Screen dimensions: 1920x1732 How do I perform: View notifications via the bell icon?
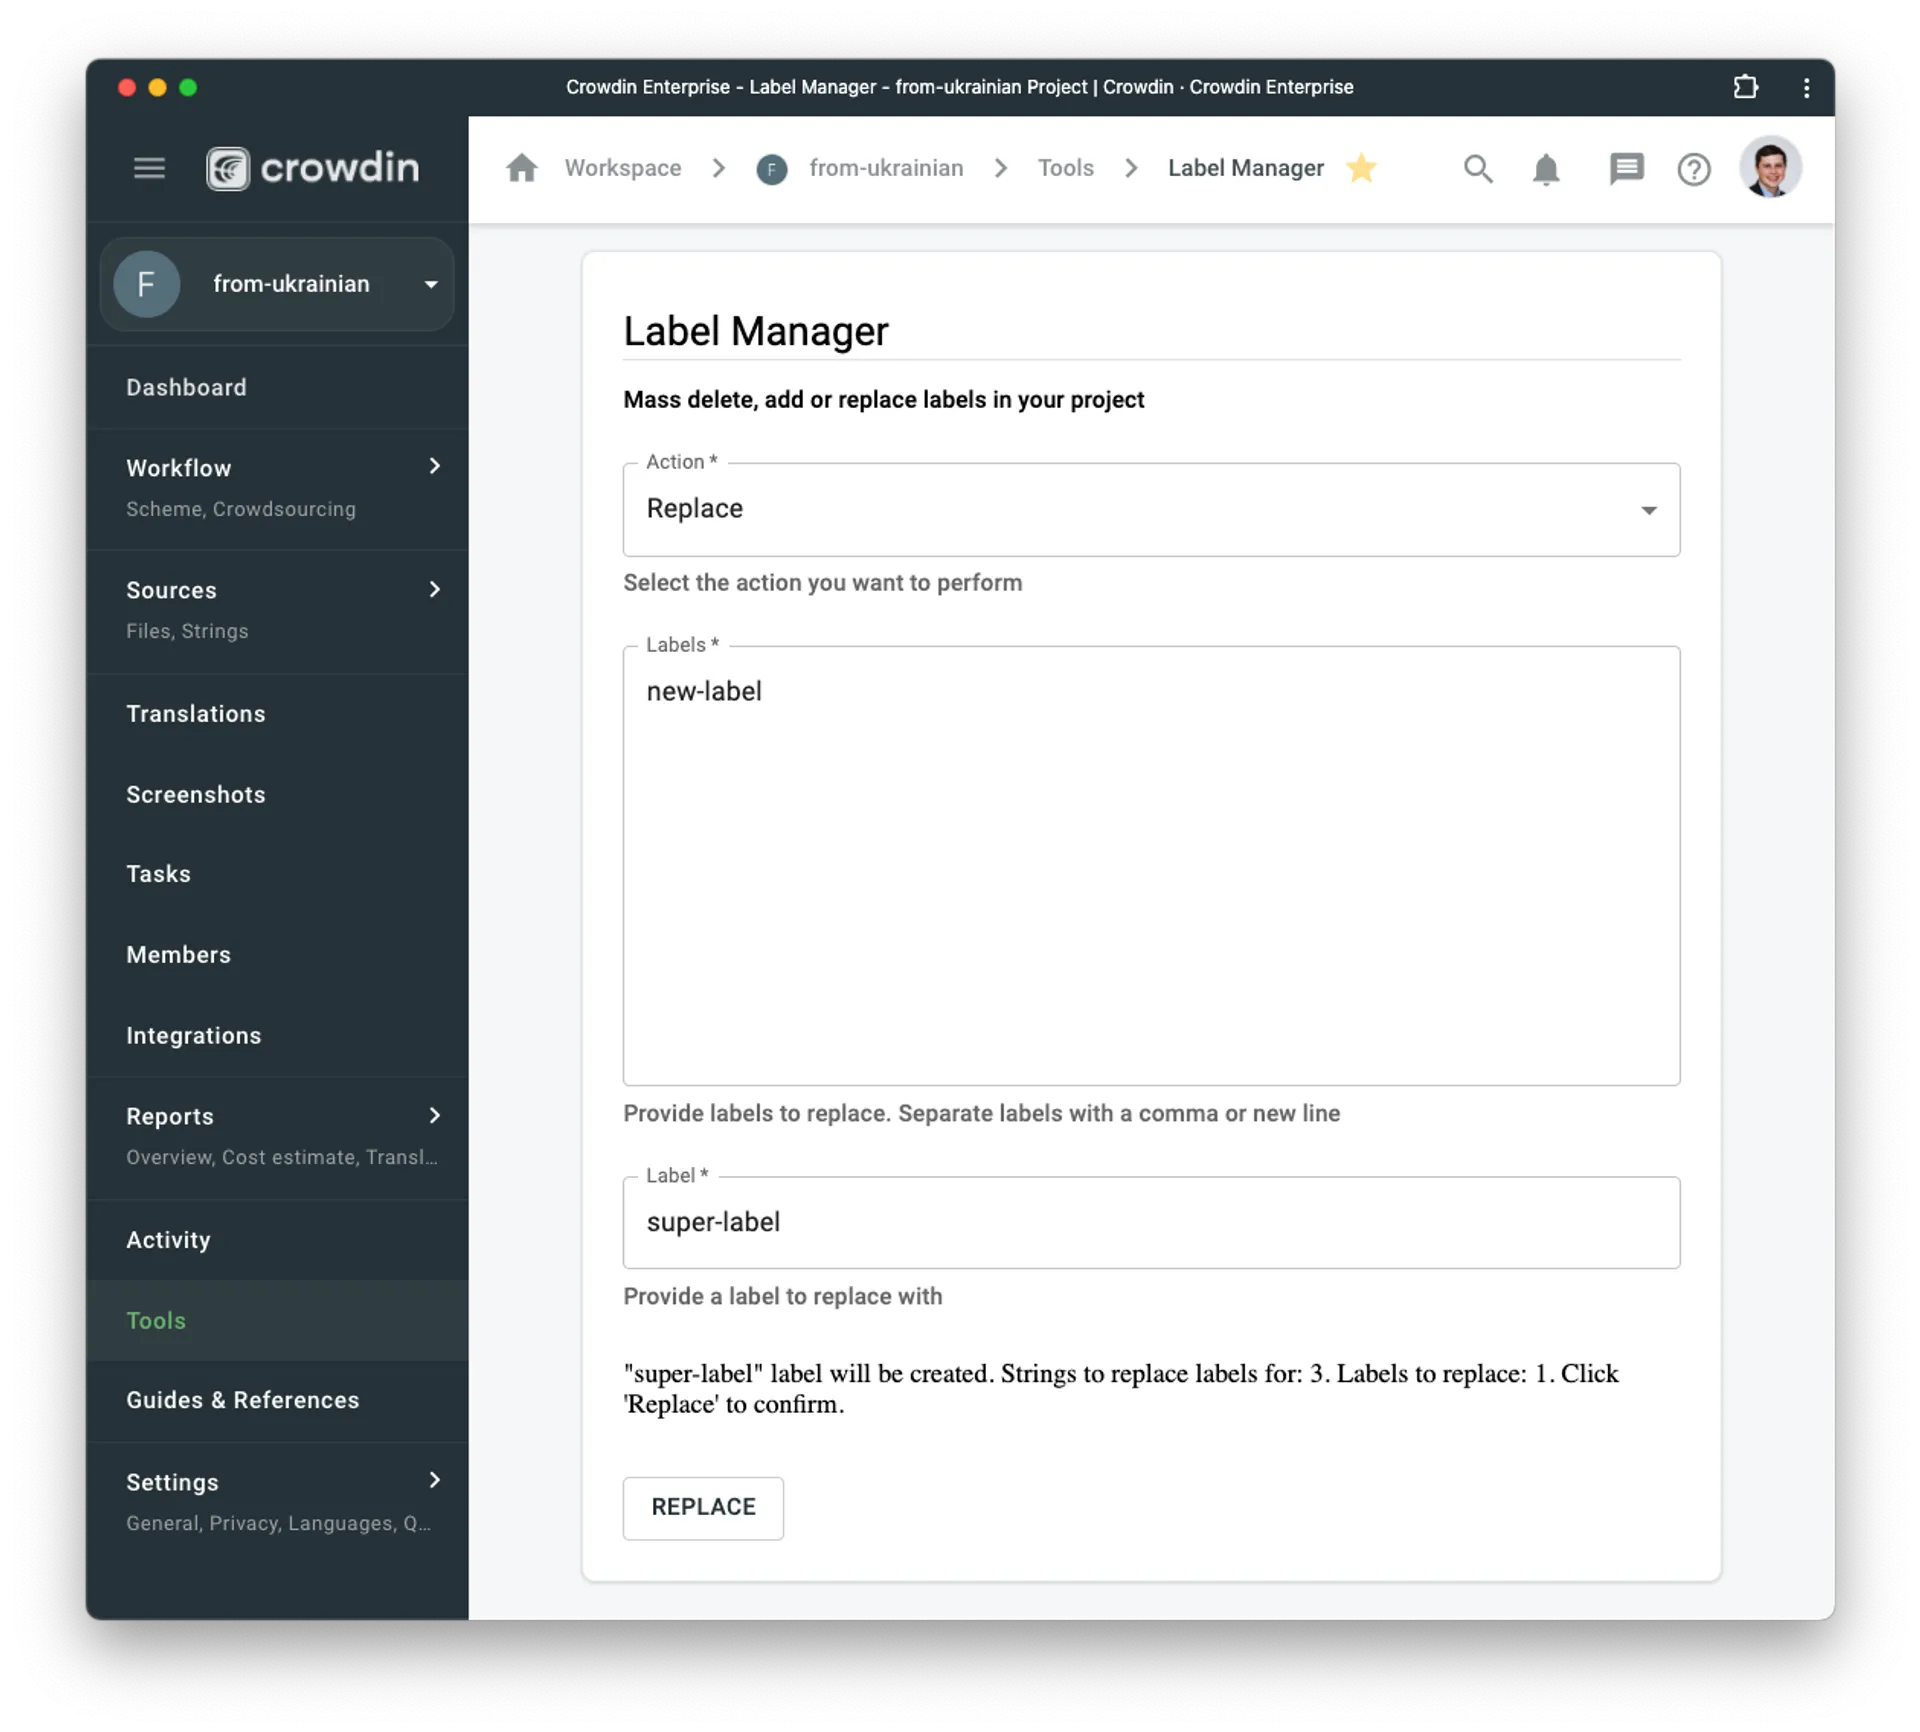tap(1545, 169)
